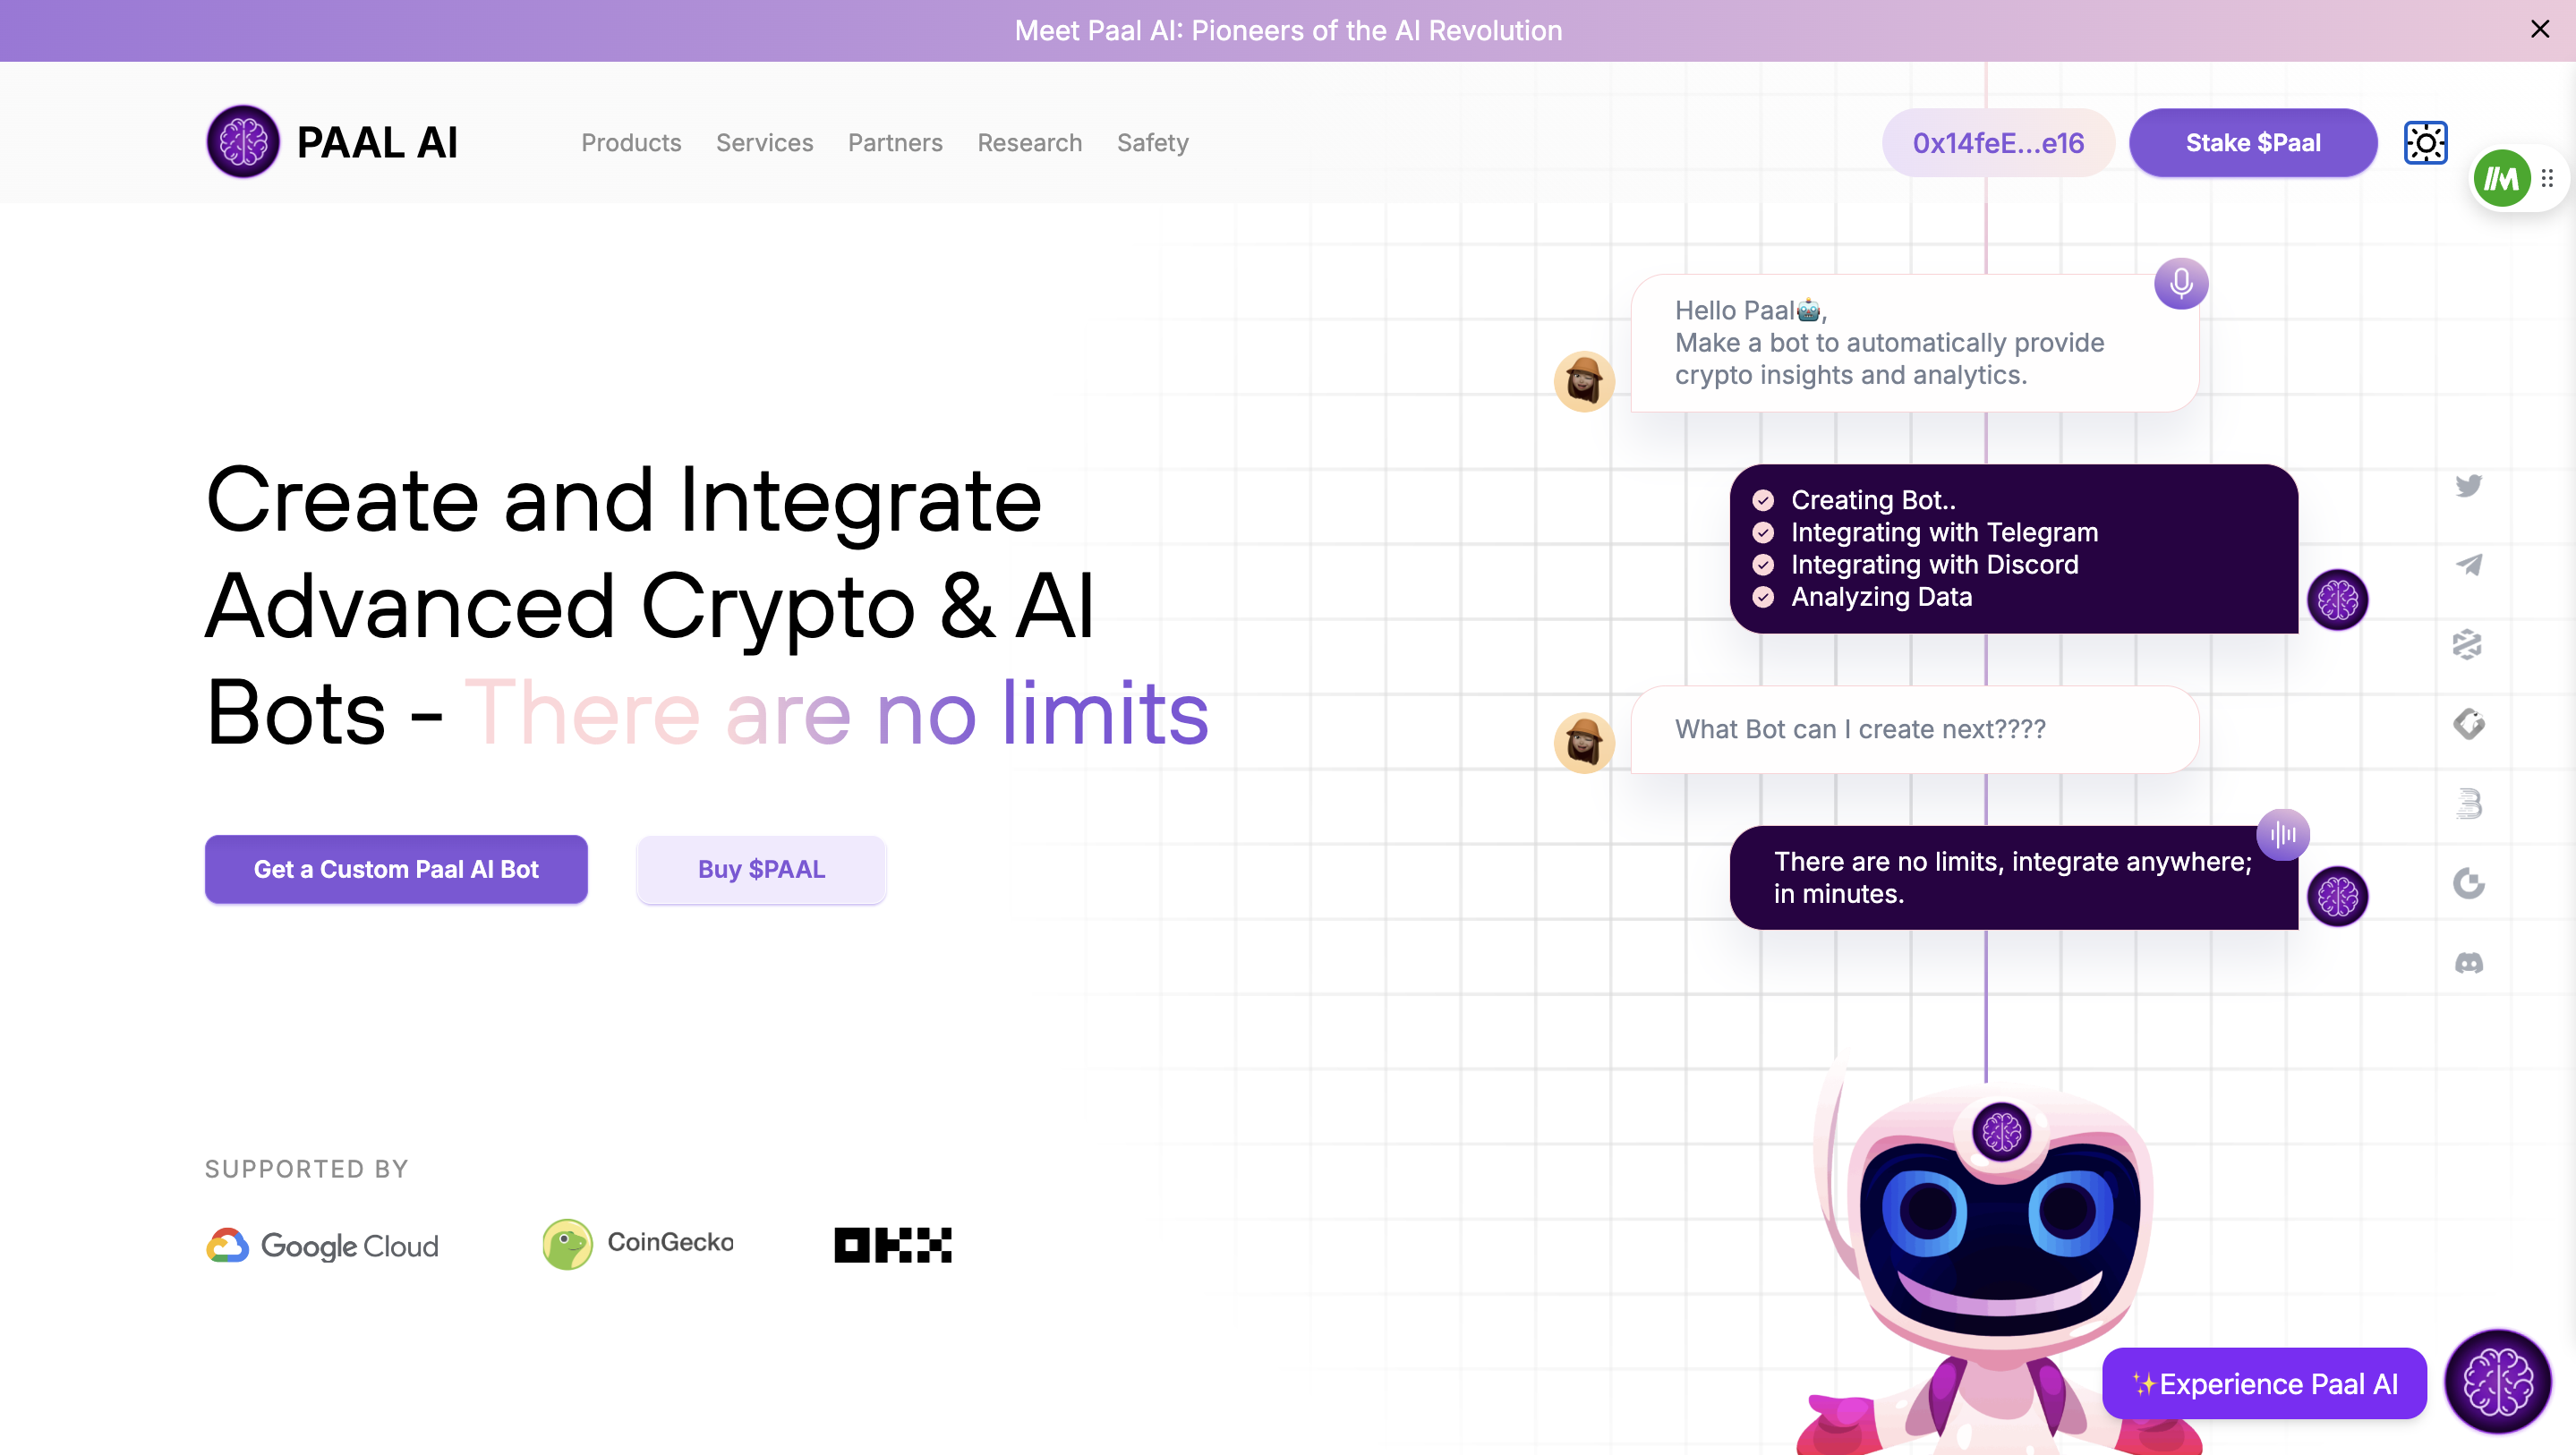Select the Research menu item
2576x1455 pixels.
[1029, 141]
